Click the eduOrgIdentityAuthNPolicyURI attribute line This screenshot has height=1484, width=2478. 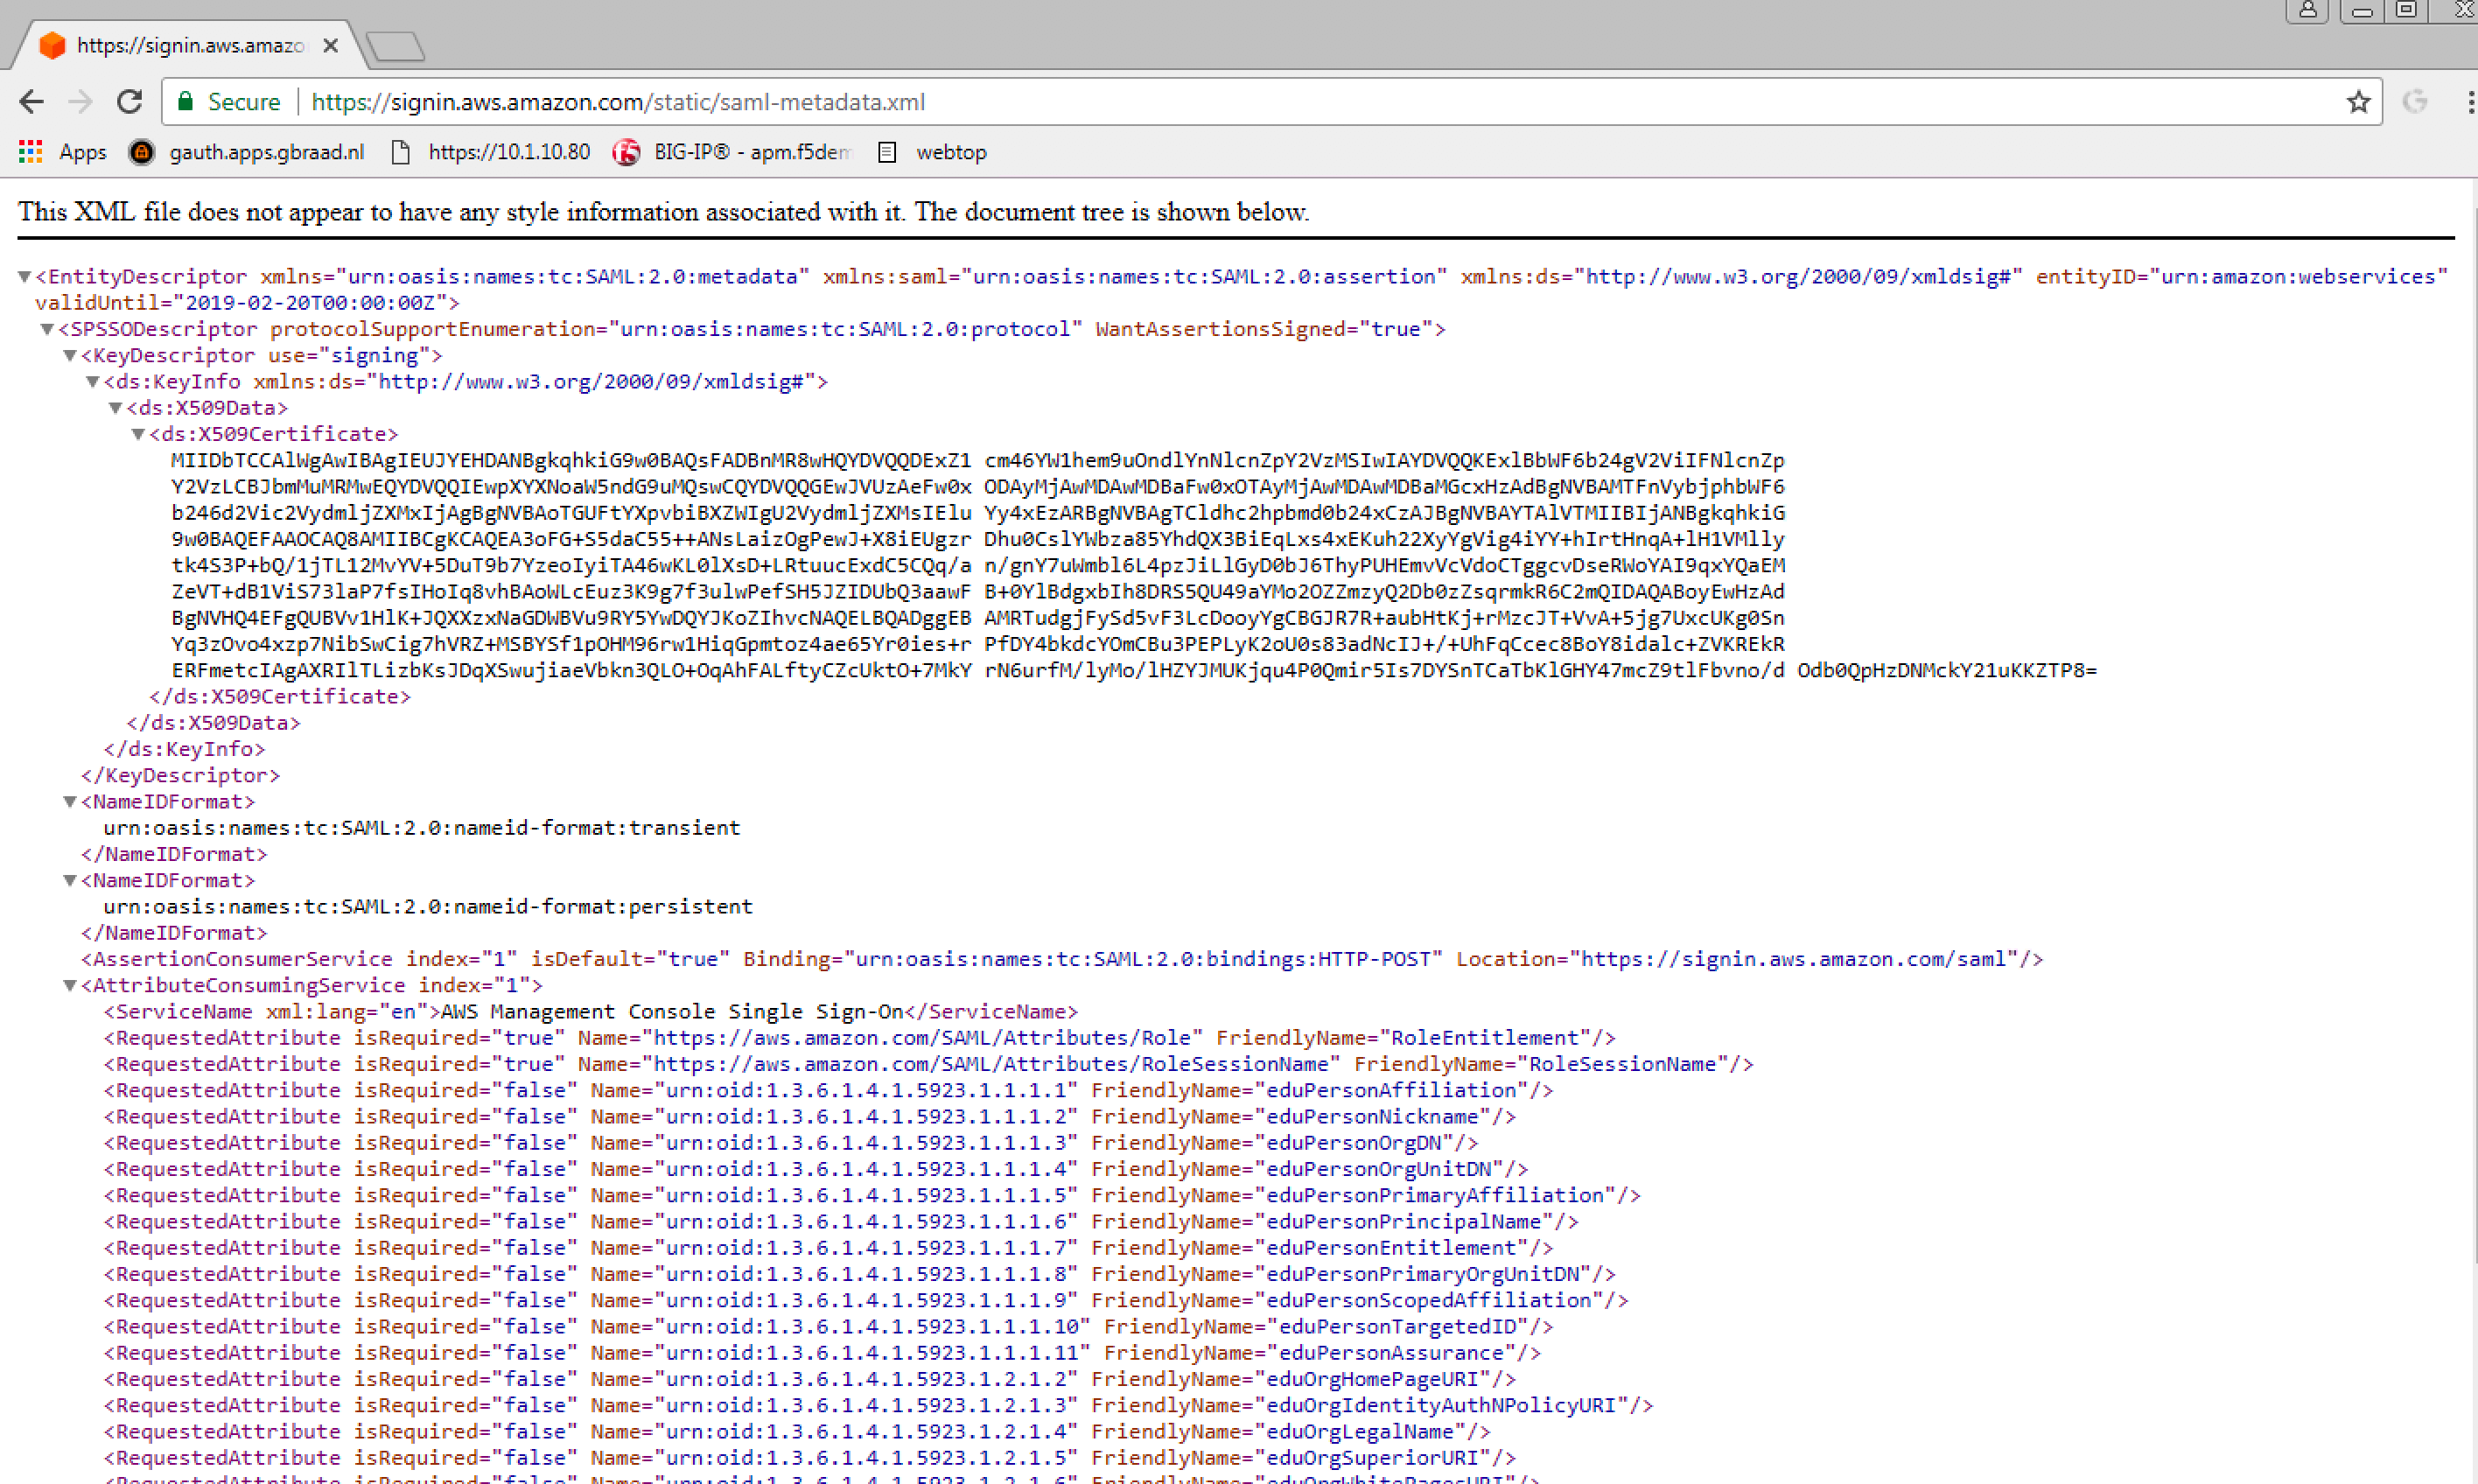[879, 1406]
